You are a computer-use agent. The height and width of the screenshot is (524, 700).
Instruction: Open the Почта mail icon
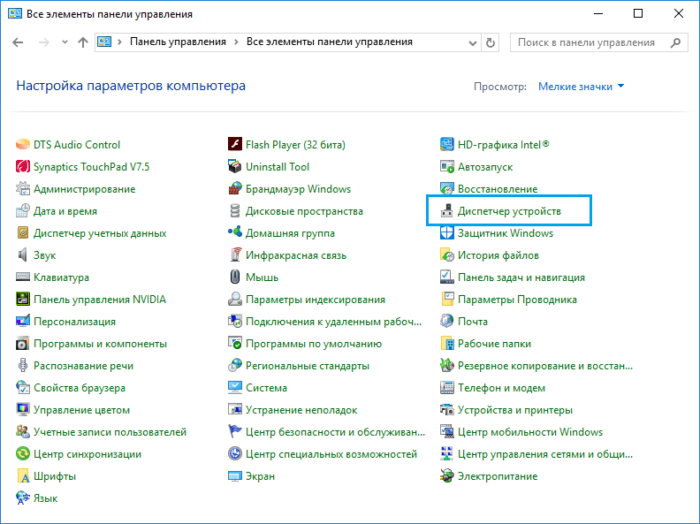point(447,321)
